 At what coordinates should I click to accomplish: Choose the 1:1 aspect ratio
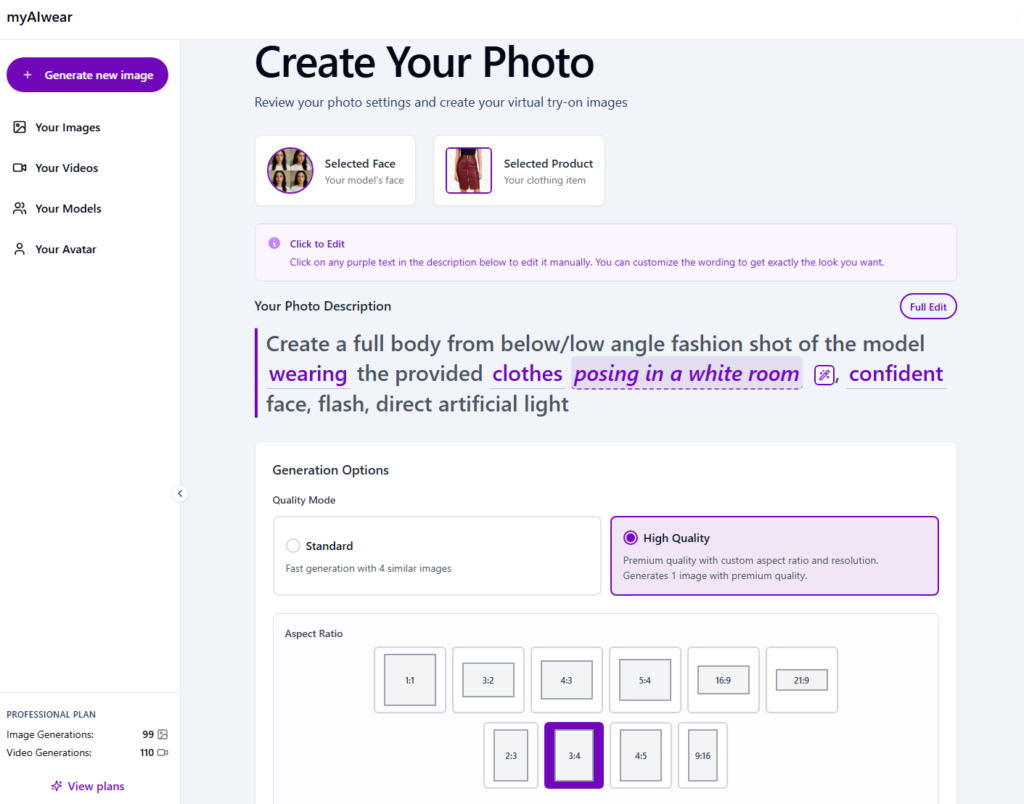[x=410, y=680]
